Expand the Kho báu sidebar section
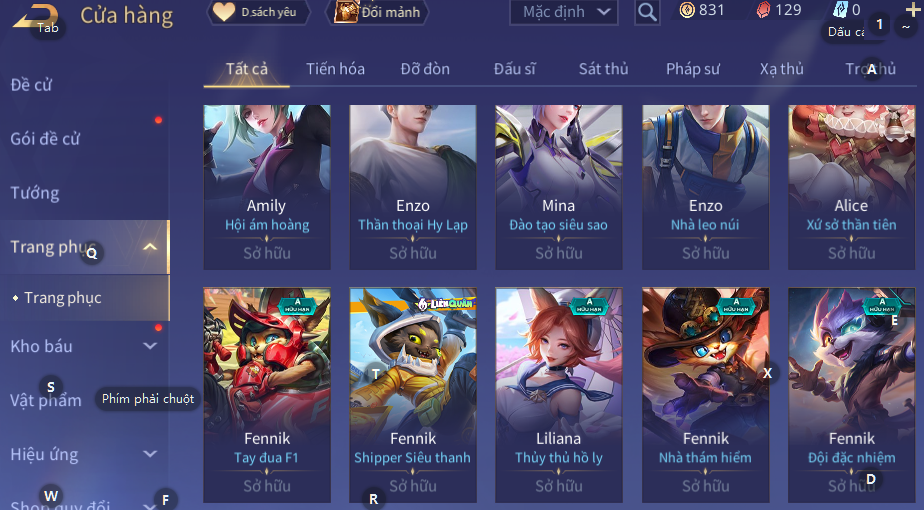 pos(150,346)
